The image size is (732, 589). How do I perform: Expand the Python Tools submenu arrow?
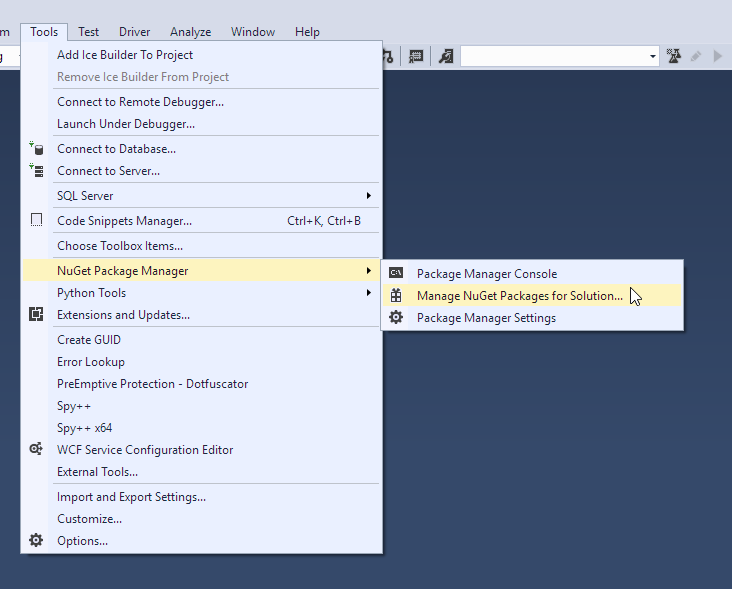click(368, 293)
